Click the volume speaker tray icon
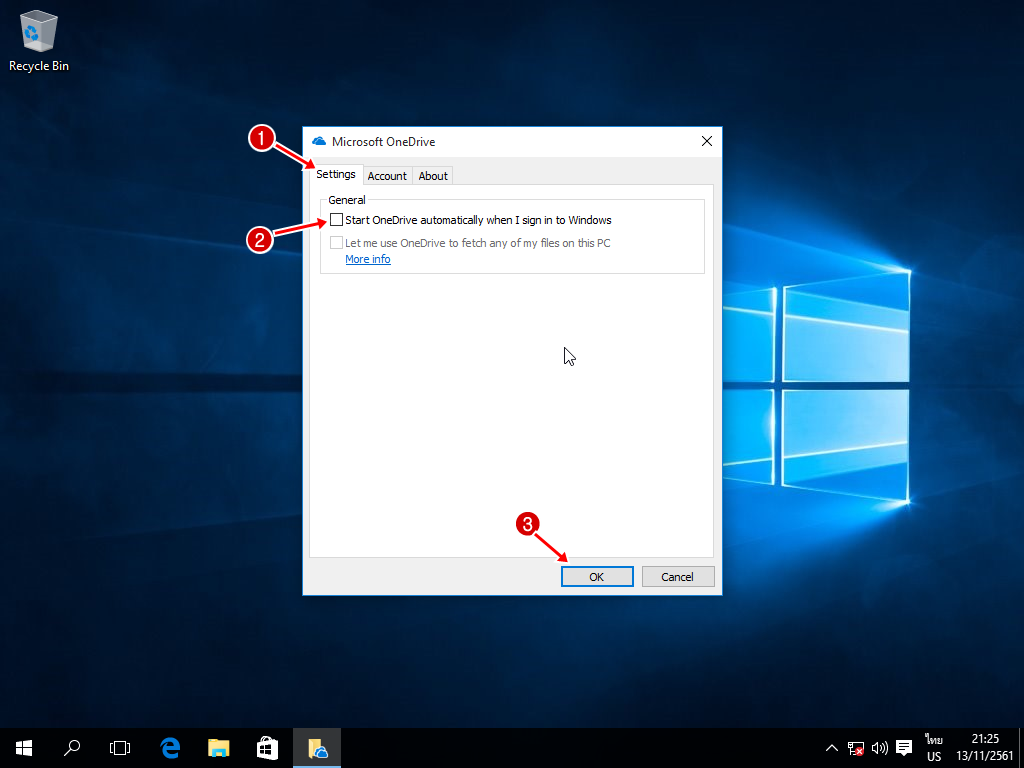Image resolution: width=1024 pixels, height=768 pixels. (880, 747)
